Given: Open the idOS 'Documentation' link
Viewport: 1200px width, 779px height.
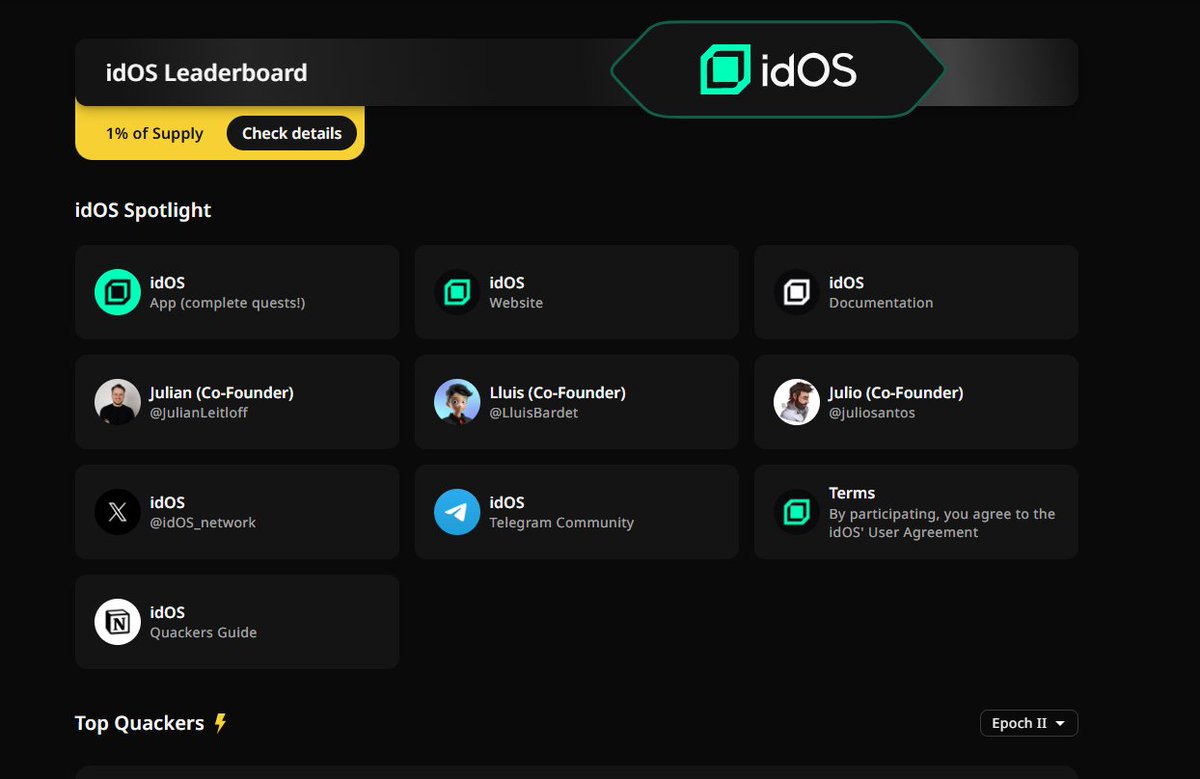Looking at the screenshot, I should (x=881, y=303).
